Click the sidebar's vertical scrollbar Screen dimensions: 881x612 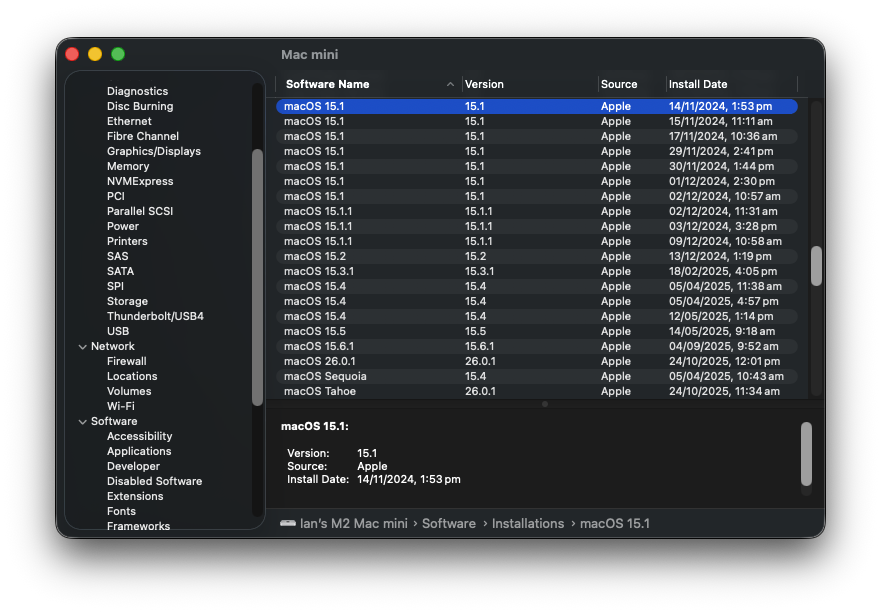pyautogui.click(x=257, y=277)
